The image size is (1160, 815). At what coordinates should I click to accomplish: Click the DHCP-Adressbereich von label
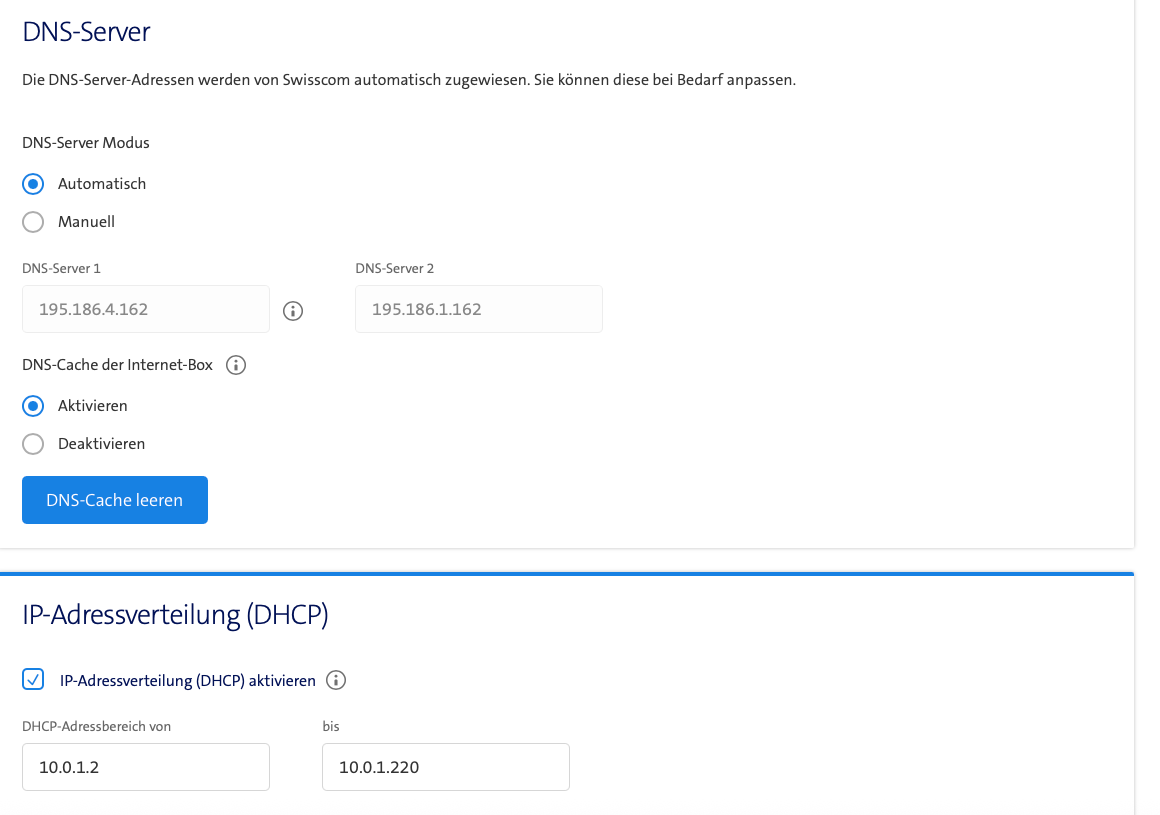pyautogui.click(x=96, y=726)
